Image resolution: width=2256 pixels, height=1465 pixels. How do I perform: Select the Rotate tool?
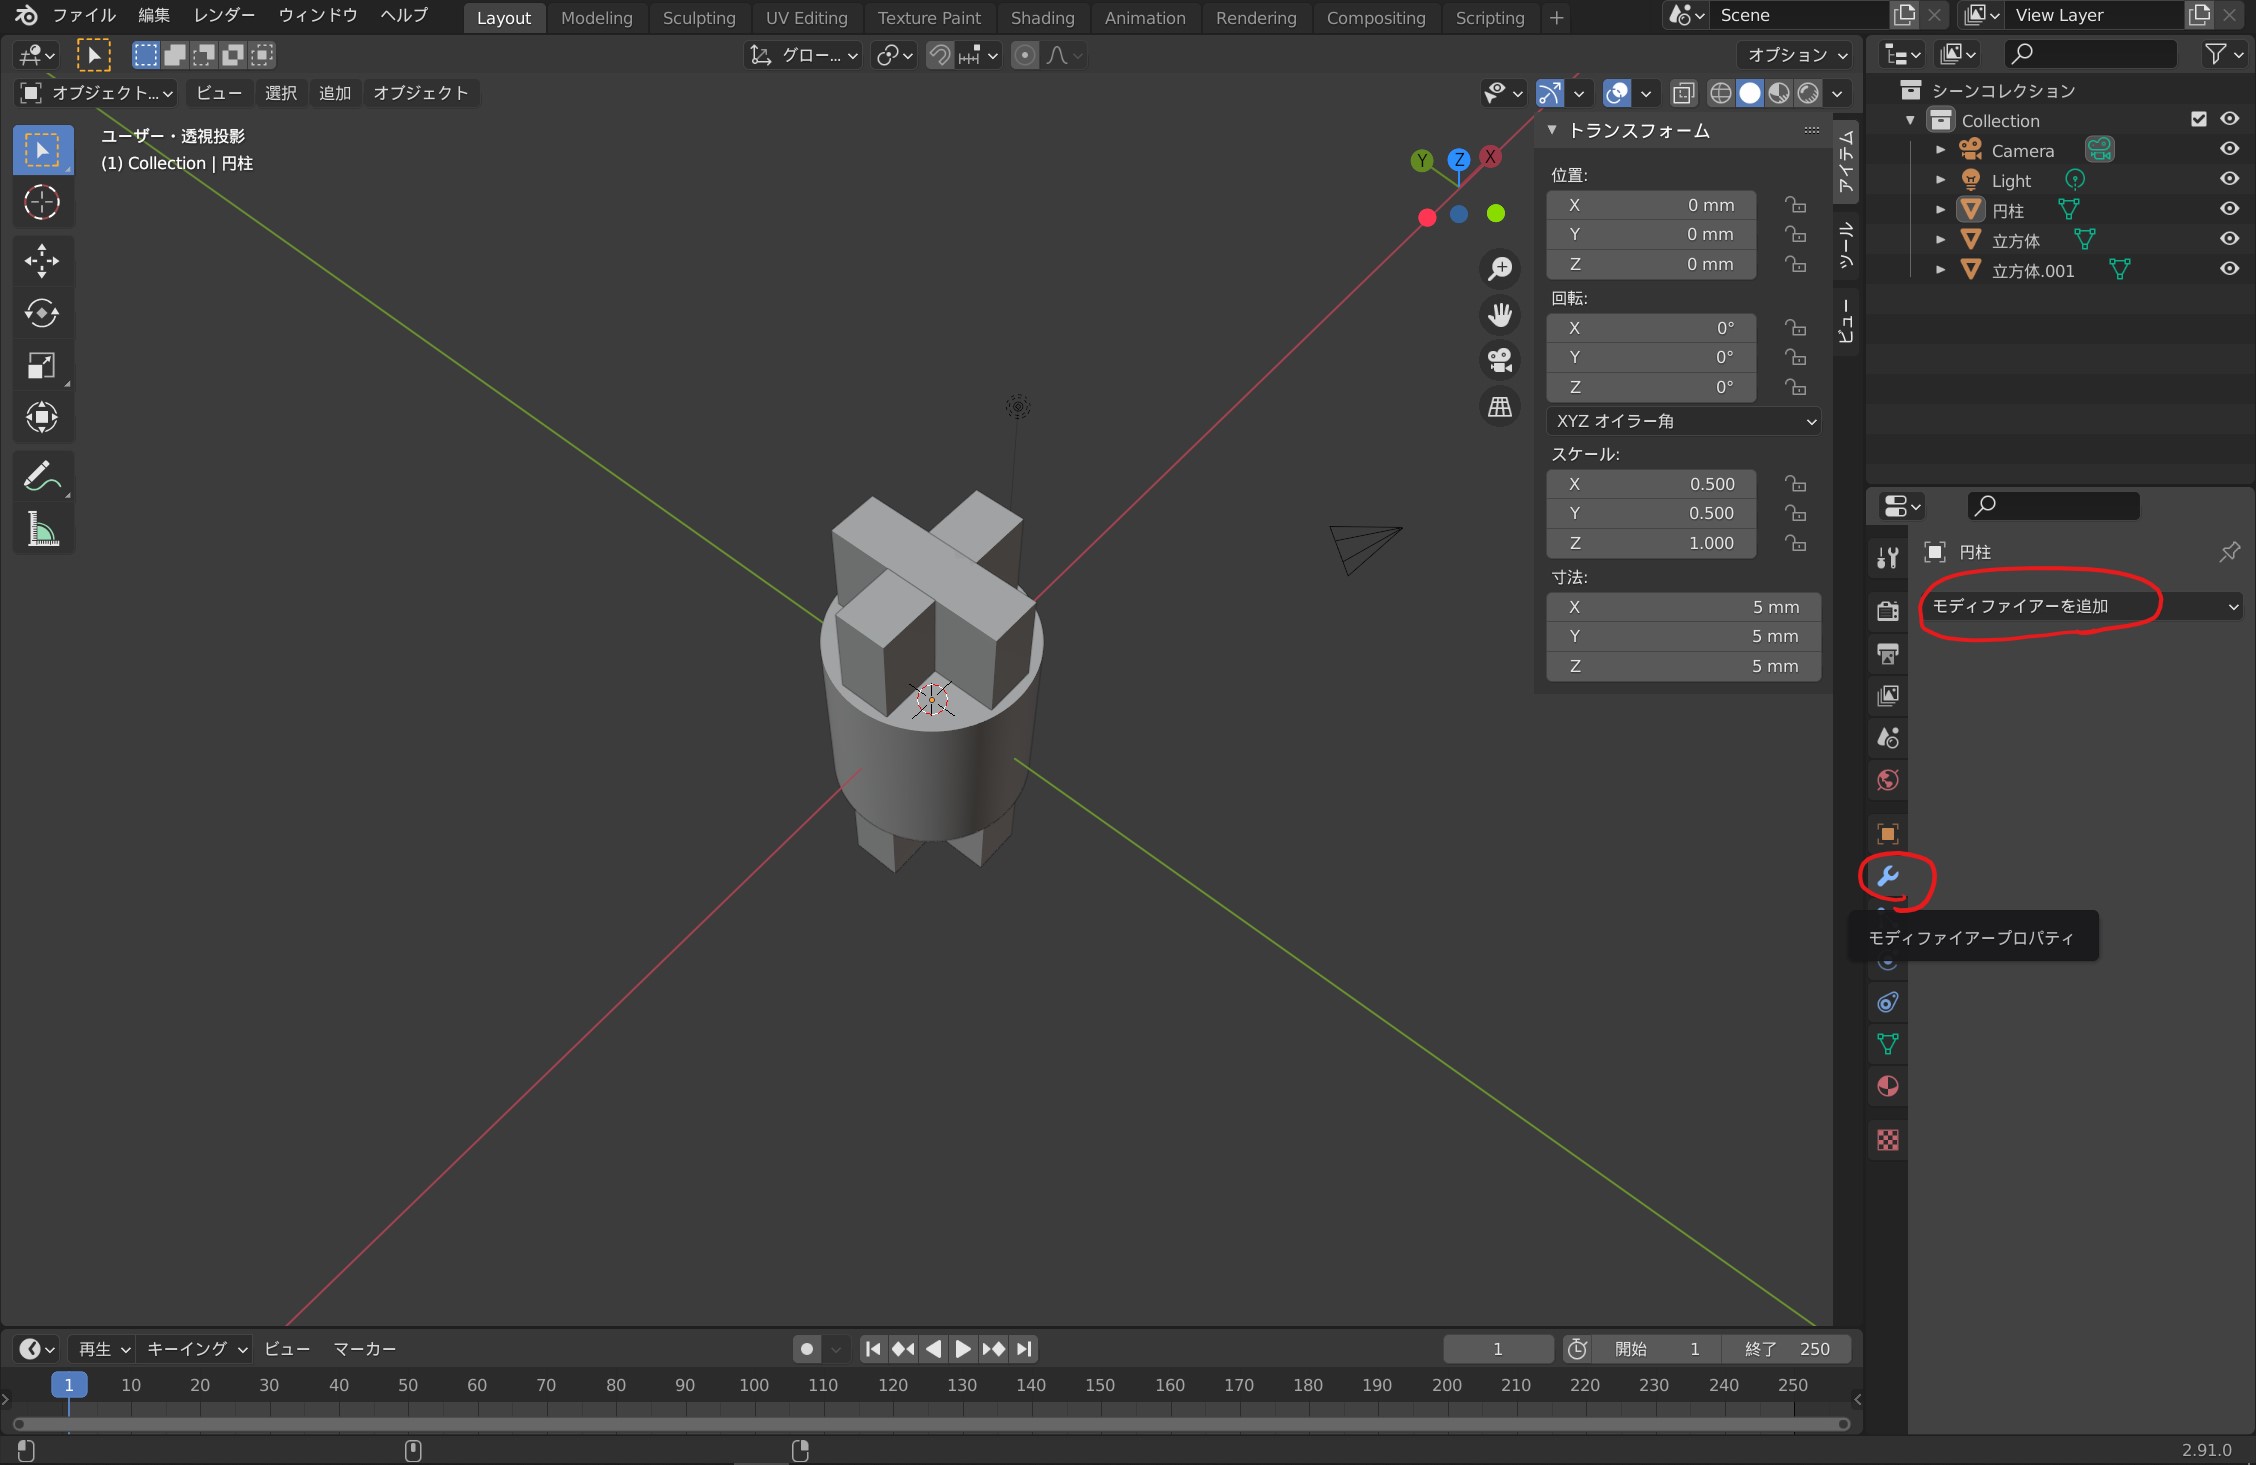coord(41,313)
